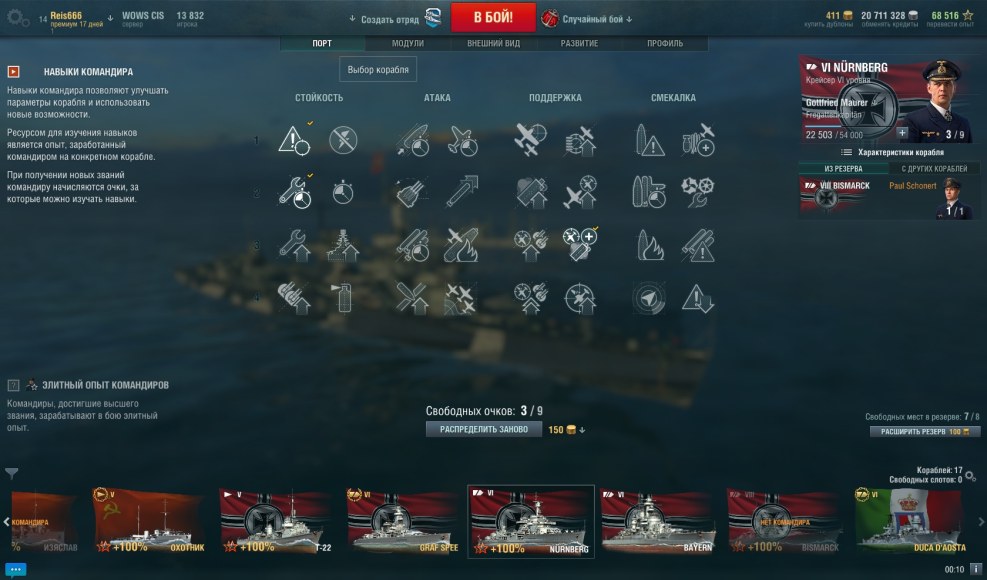Toggle the checked wrench-and-clock skill in row two

[x=293, y=192]
